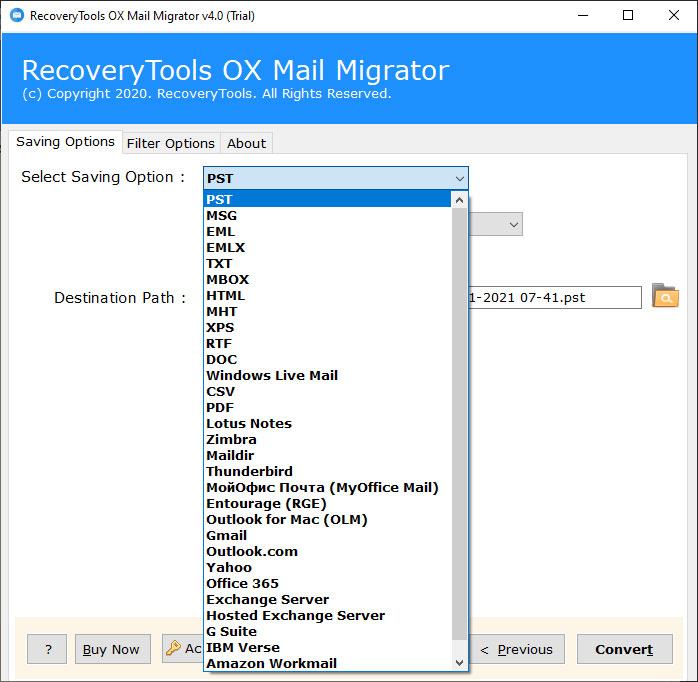Click the dropdown list scrollbar thumb

click(459, 424)
